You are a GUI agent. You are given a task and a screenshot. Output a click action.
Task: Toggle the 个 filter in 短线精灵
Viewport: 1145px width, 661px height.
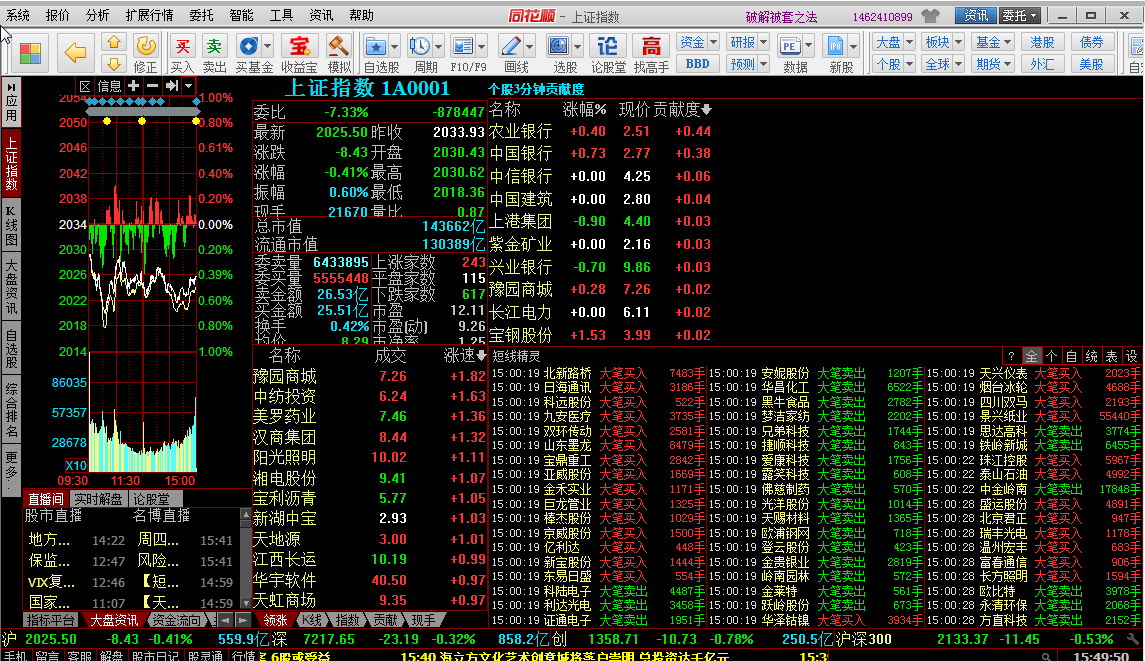click(x=1051, y=356)
